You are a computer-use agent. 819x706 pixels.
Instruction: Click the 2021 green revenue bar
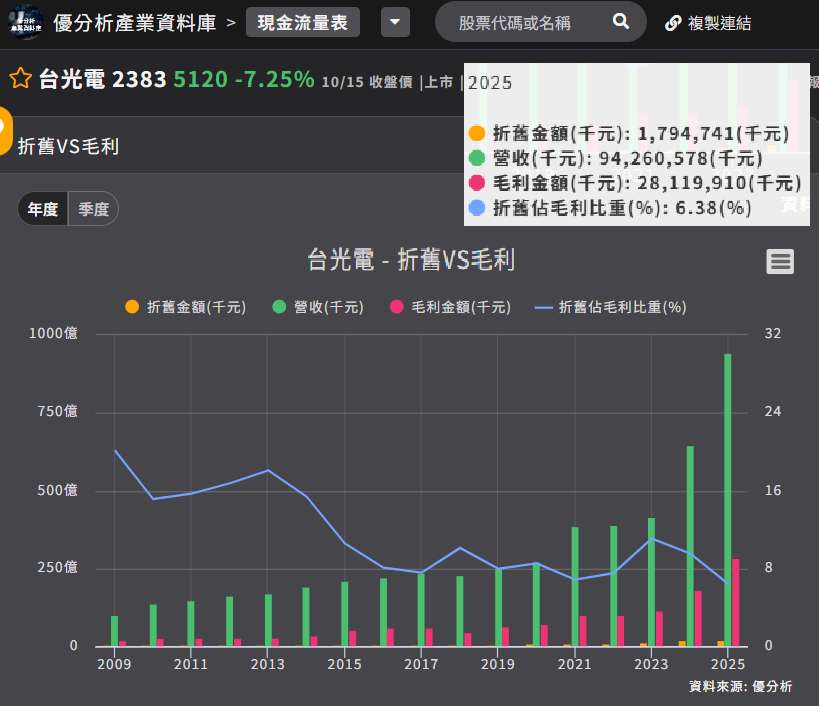pyautogui.click(x=575, y=586)
